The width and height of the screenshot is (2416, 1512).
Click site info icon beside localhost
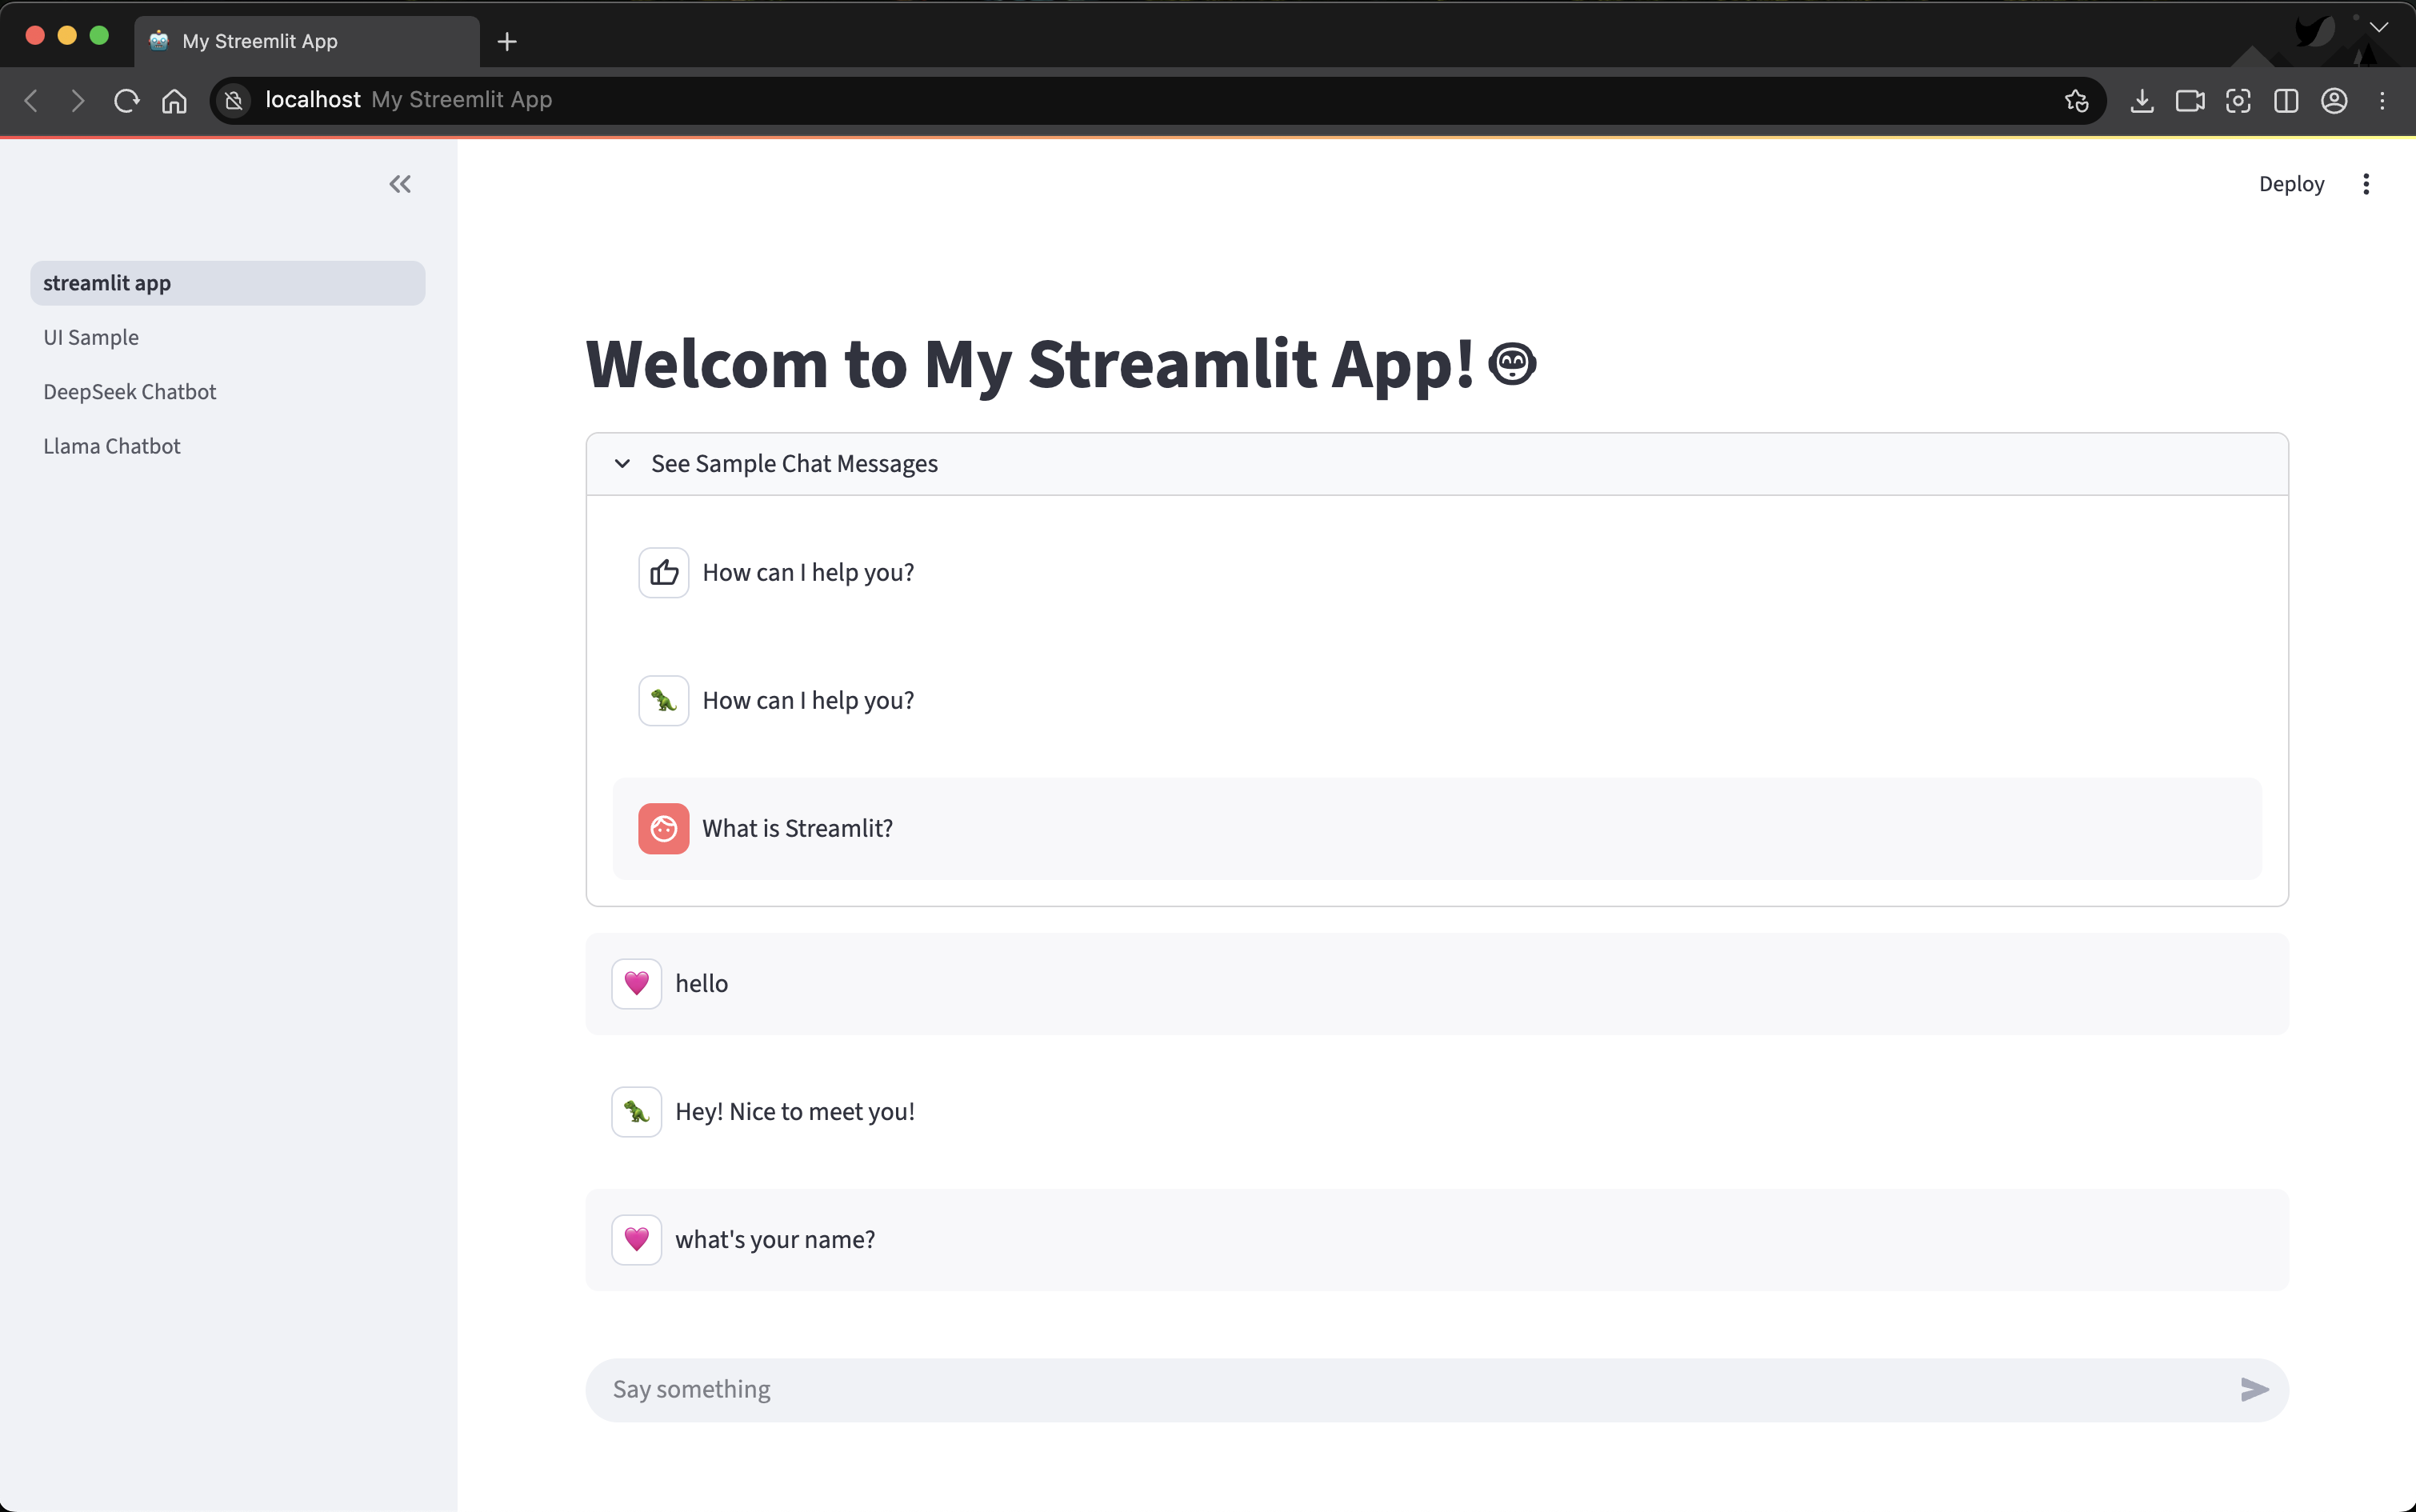pyautogui.click(x=234, y=101)
